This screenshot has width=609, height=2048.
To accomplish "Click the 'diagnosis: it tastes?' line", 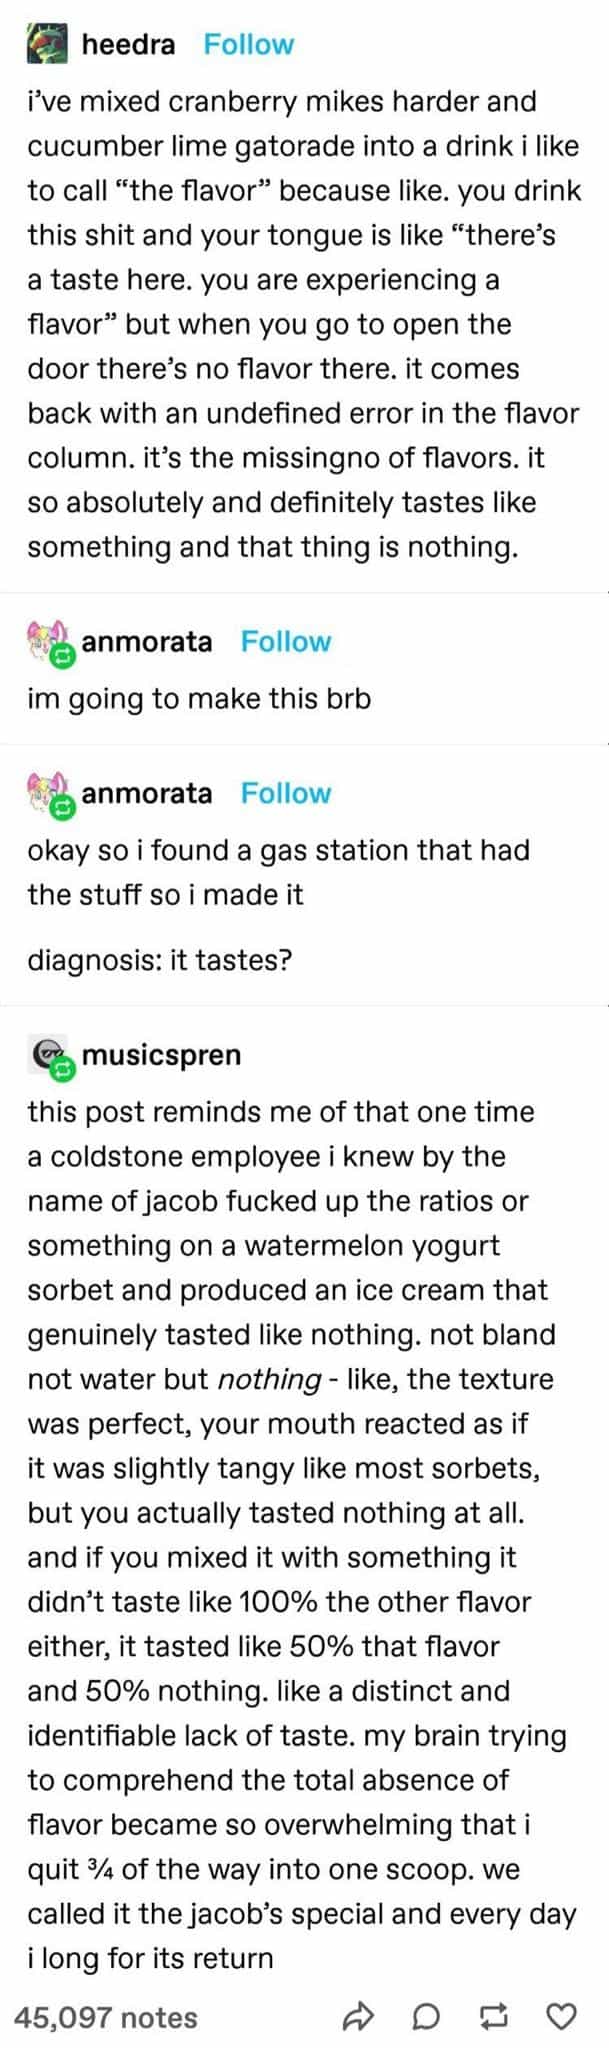I will point(160,961).
